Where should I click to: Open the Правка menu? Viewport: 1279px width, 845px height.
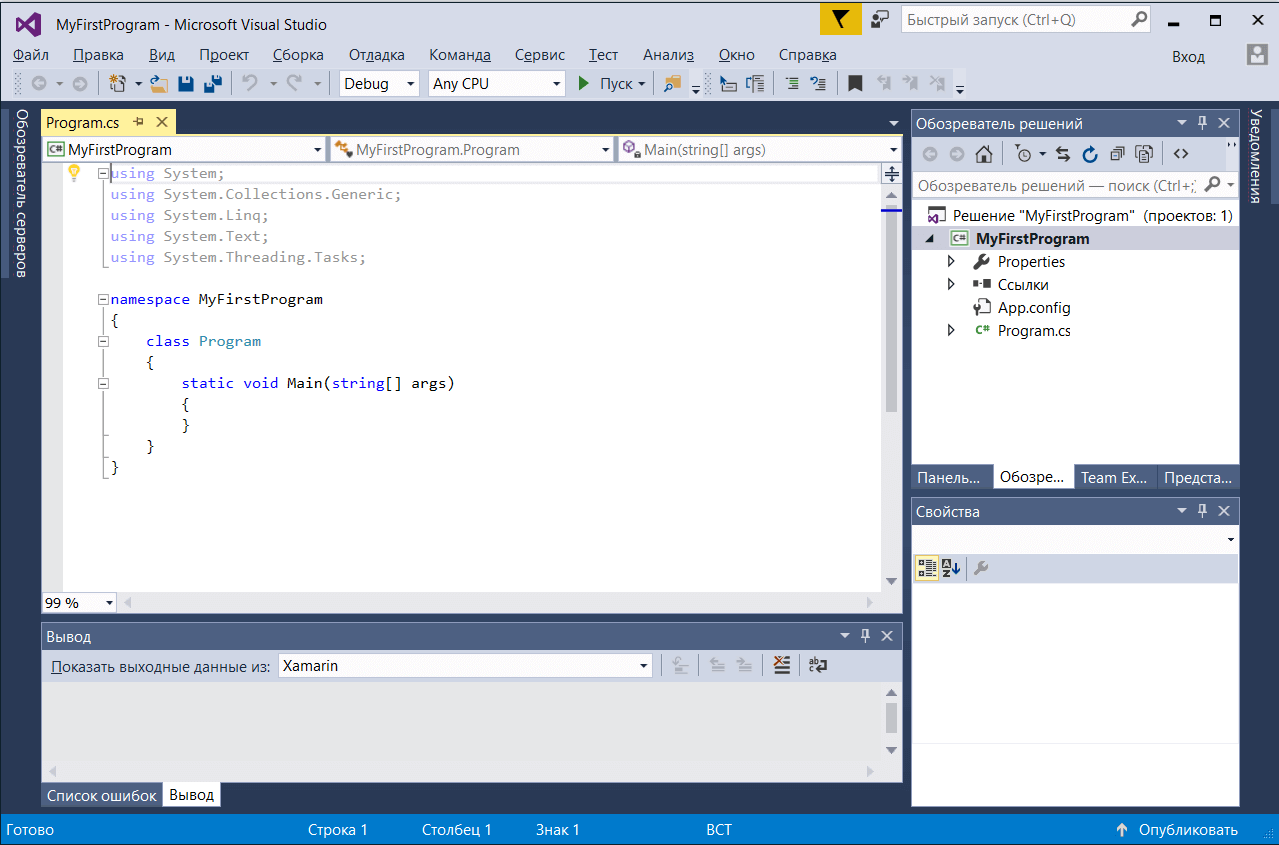tap(99, 55)
